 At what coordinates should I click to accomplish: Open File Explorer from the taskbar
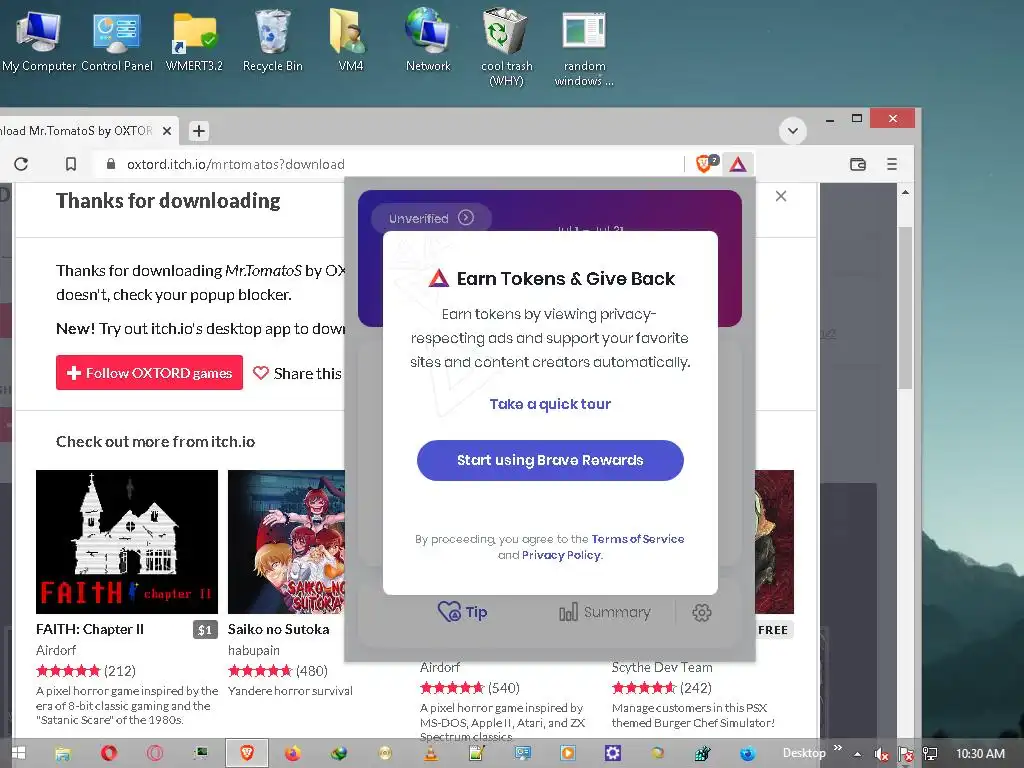pos(63,754)
